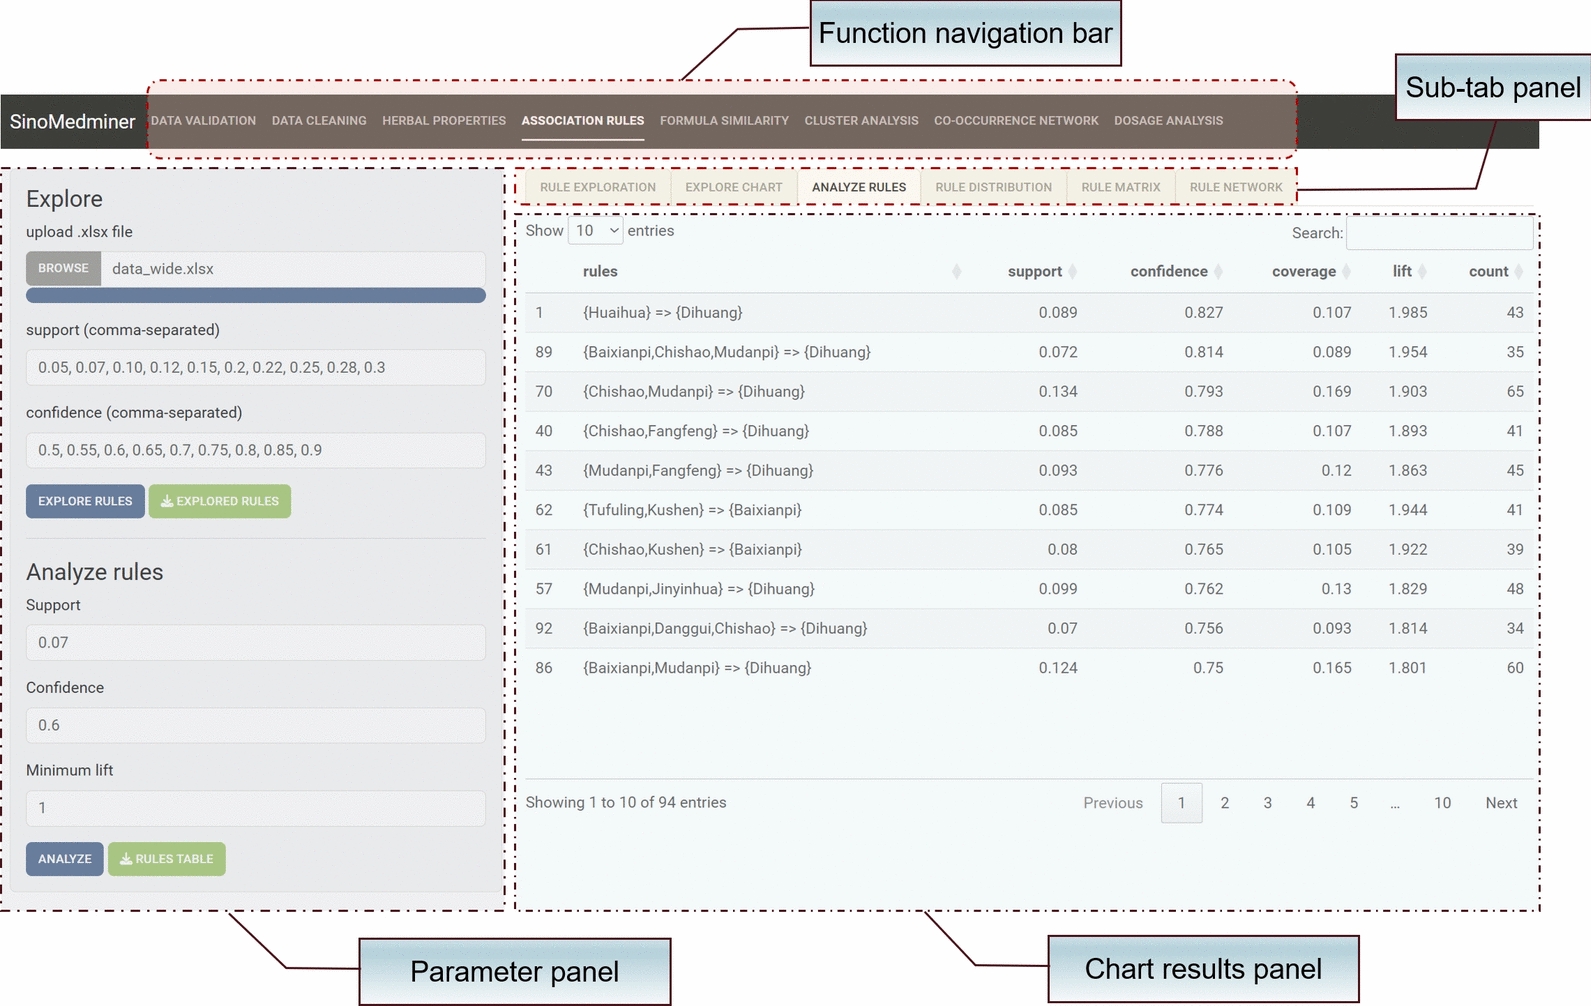This screenshot has width=1591, height=1006.
Task: Open Co-occurrence Network tab
Action: (1016, 121)
